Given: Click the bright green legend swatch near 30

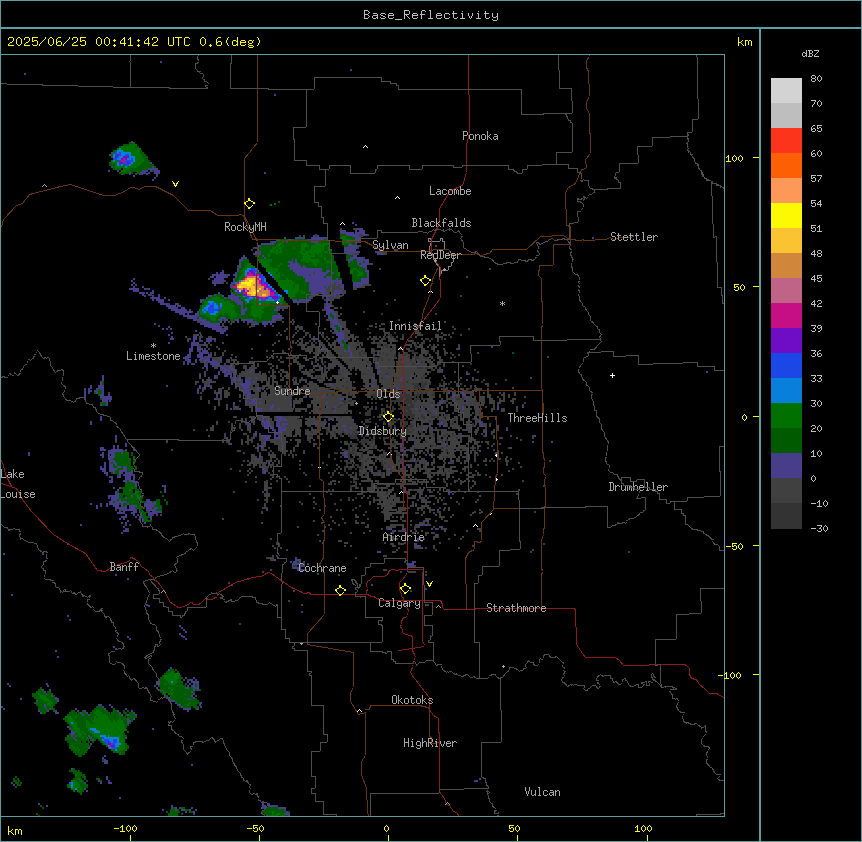Looking at the screenshot, I should [786, 416].
